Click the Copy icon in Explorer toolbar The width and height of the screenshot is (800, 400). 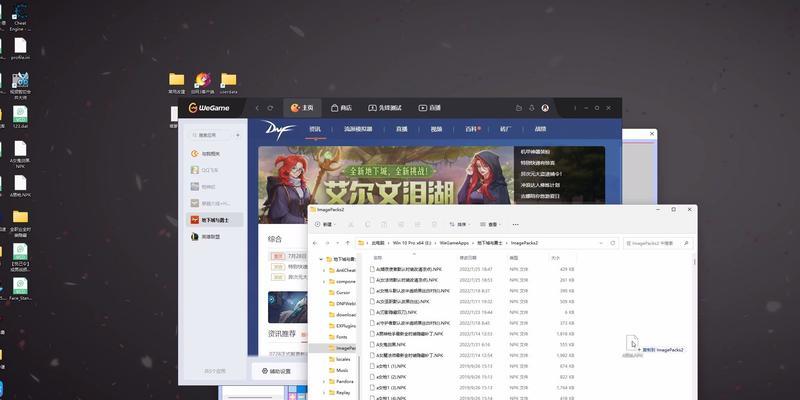(368, 224)
